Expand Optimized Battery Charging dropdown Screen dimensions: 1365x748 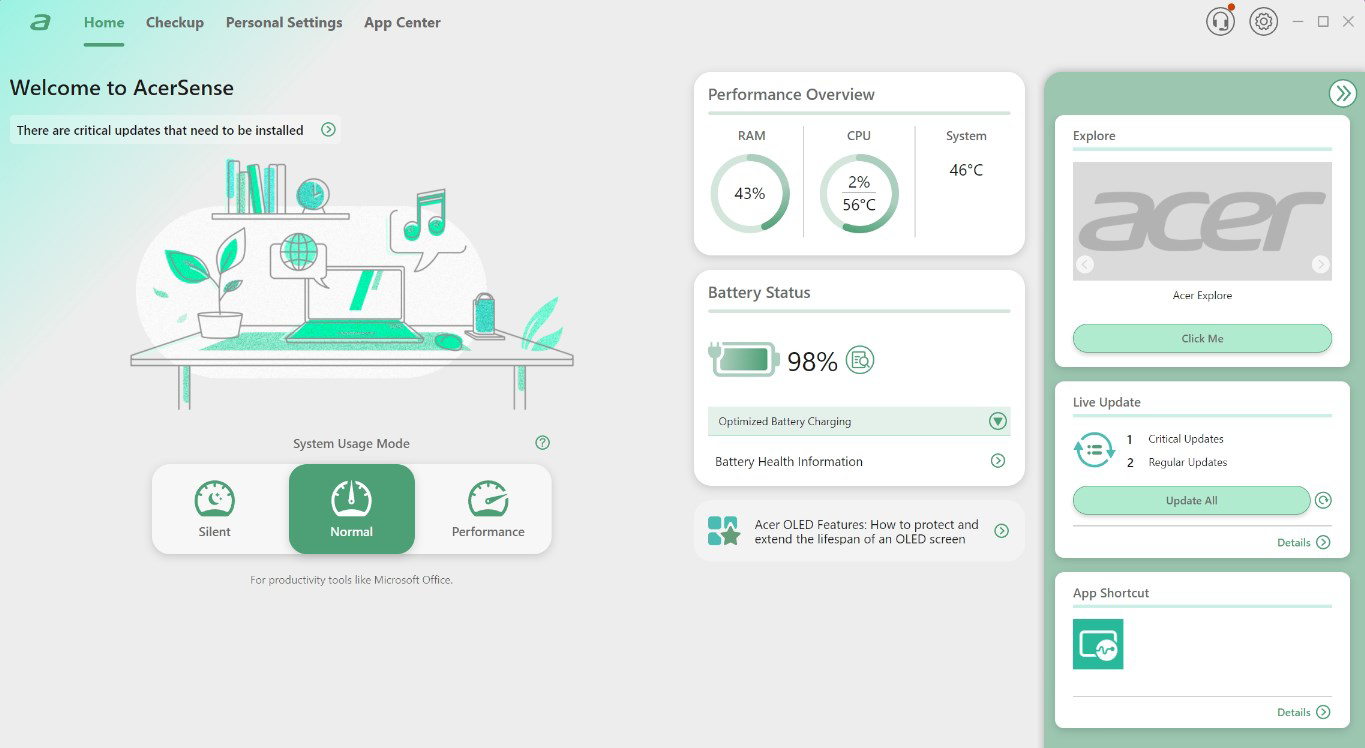[x=997, y=421]
